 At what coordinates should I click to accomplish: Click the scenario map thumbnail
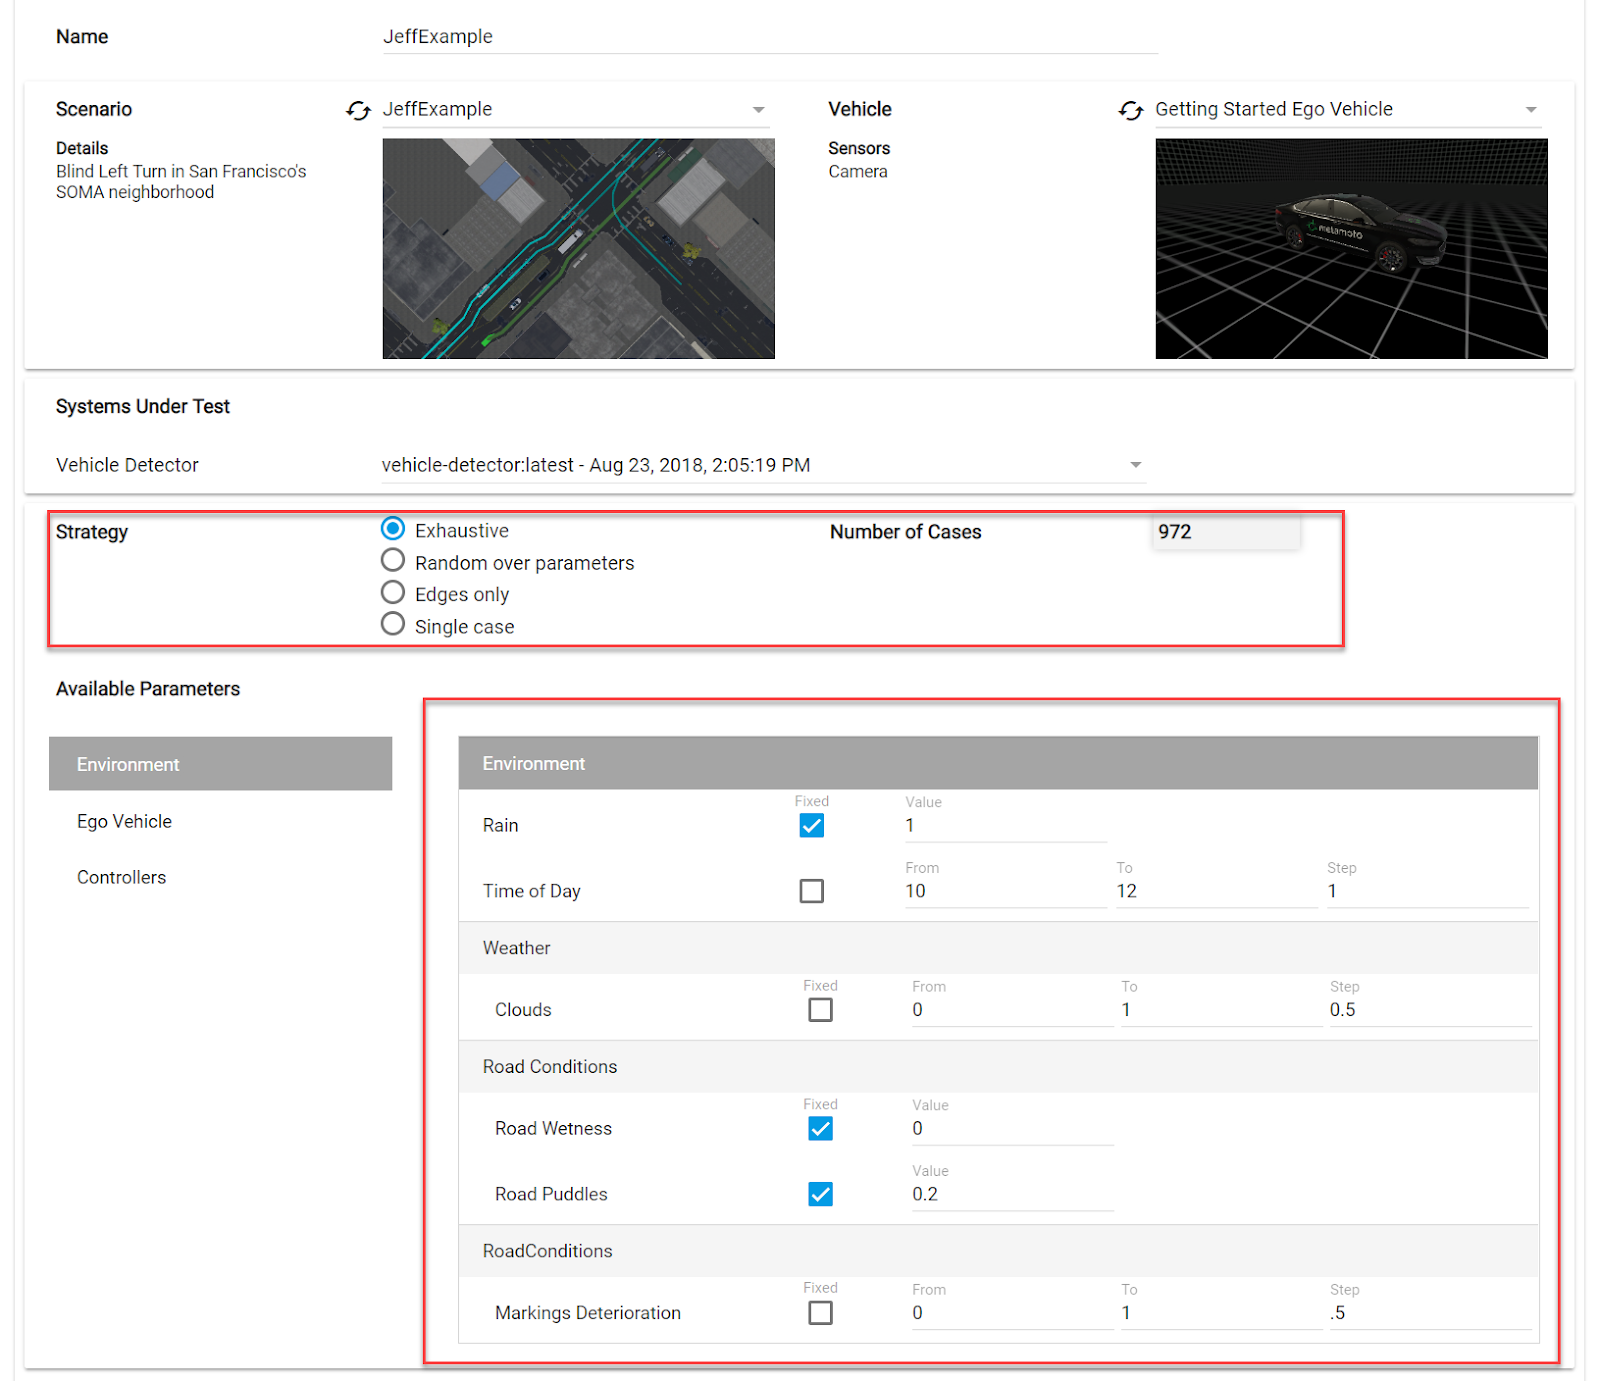578,248
